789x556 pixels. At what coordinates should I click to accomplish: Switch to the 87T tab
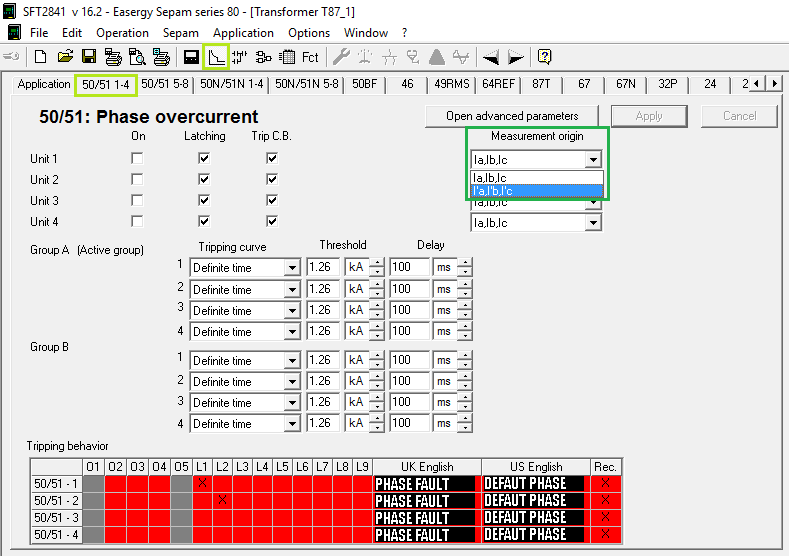pos(541,84)
